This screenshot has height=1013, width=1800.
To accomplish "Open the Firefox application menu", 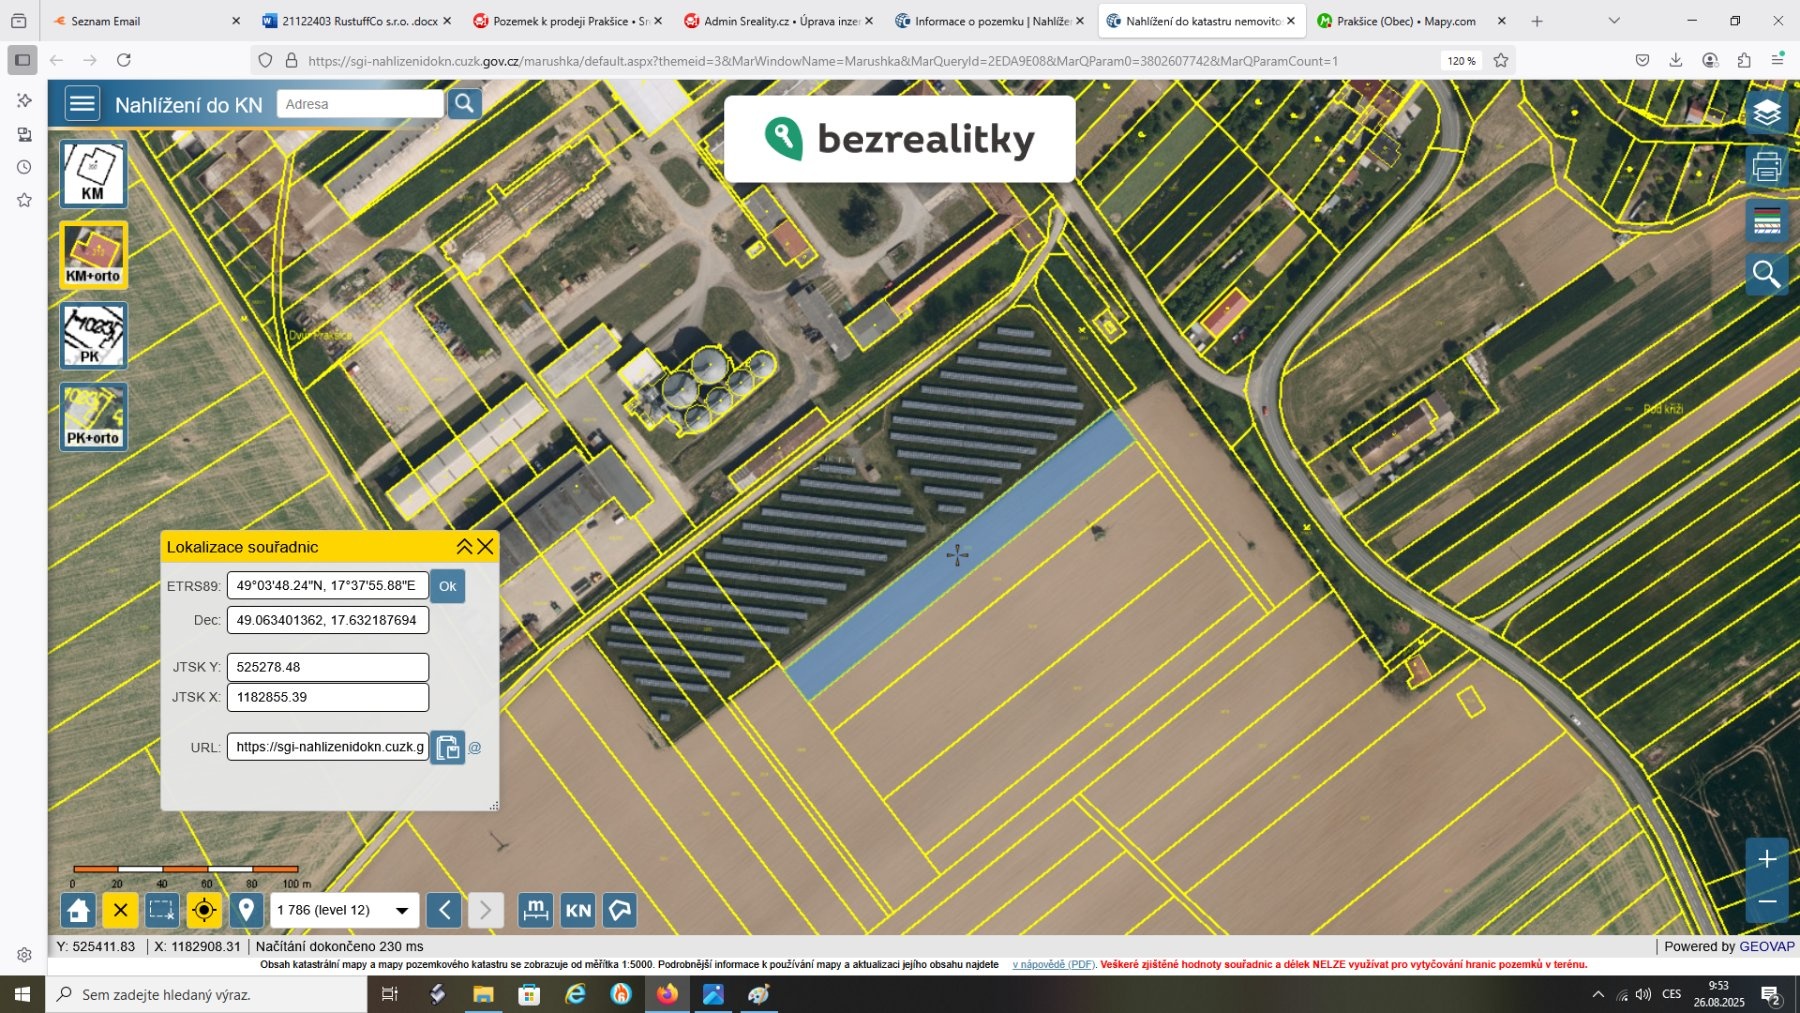I will point(1778,60).
